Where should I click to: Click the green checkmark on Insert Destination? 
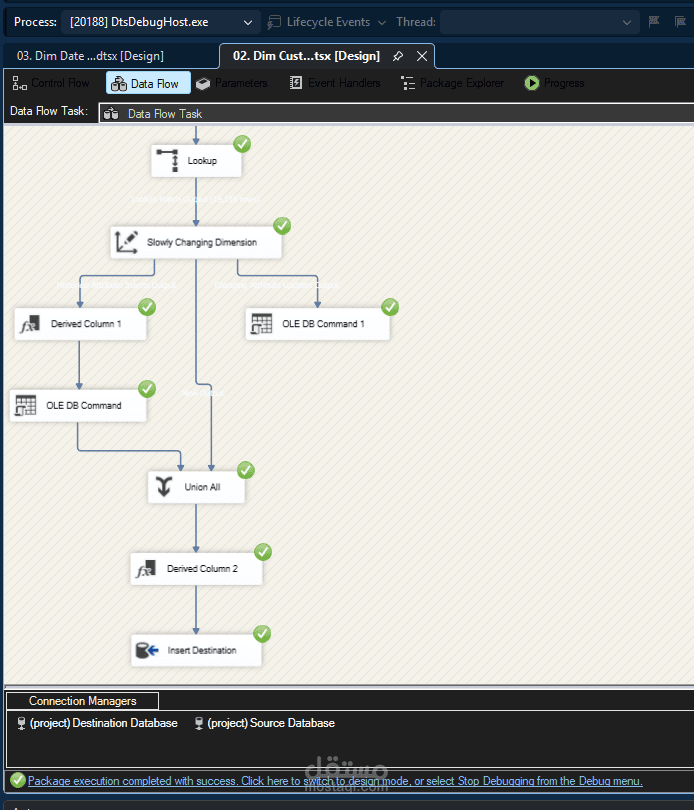coord(262,633)
